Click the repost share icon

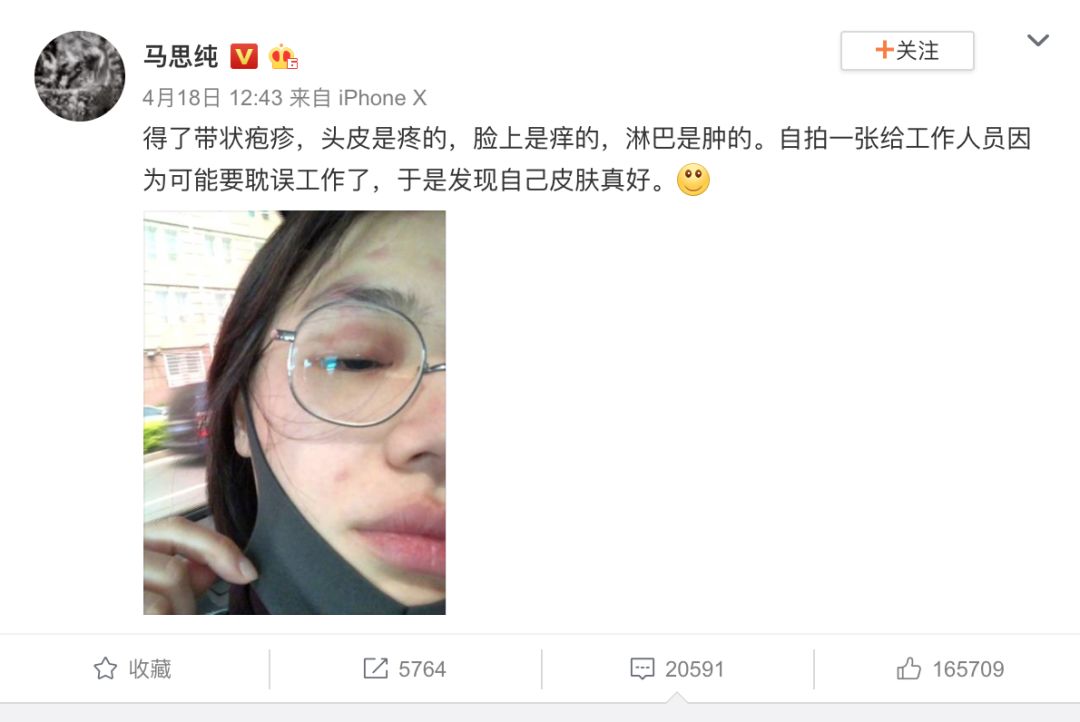point(375,668)
